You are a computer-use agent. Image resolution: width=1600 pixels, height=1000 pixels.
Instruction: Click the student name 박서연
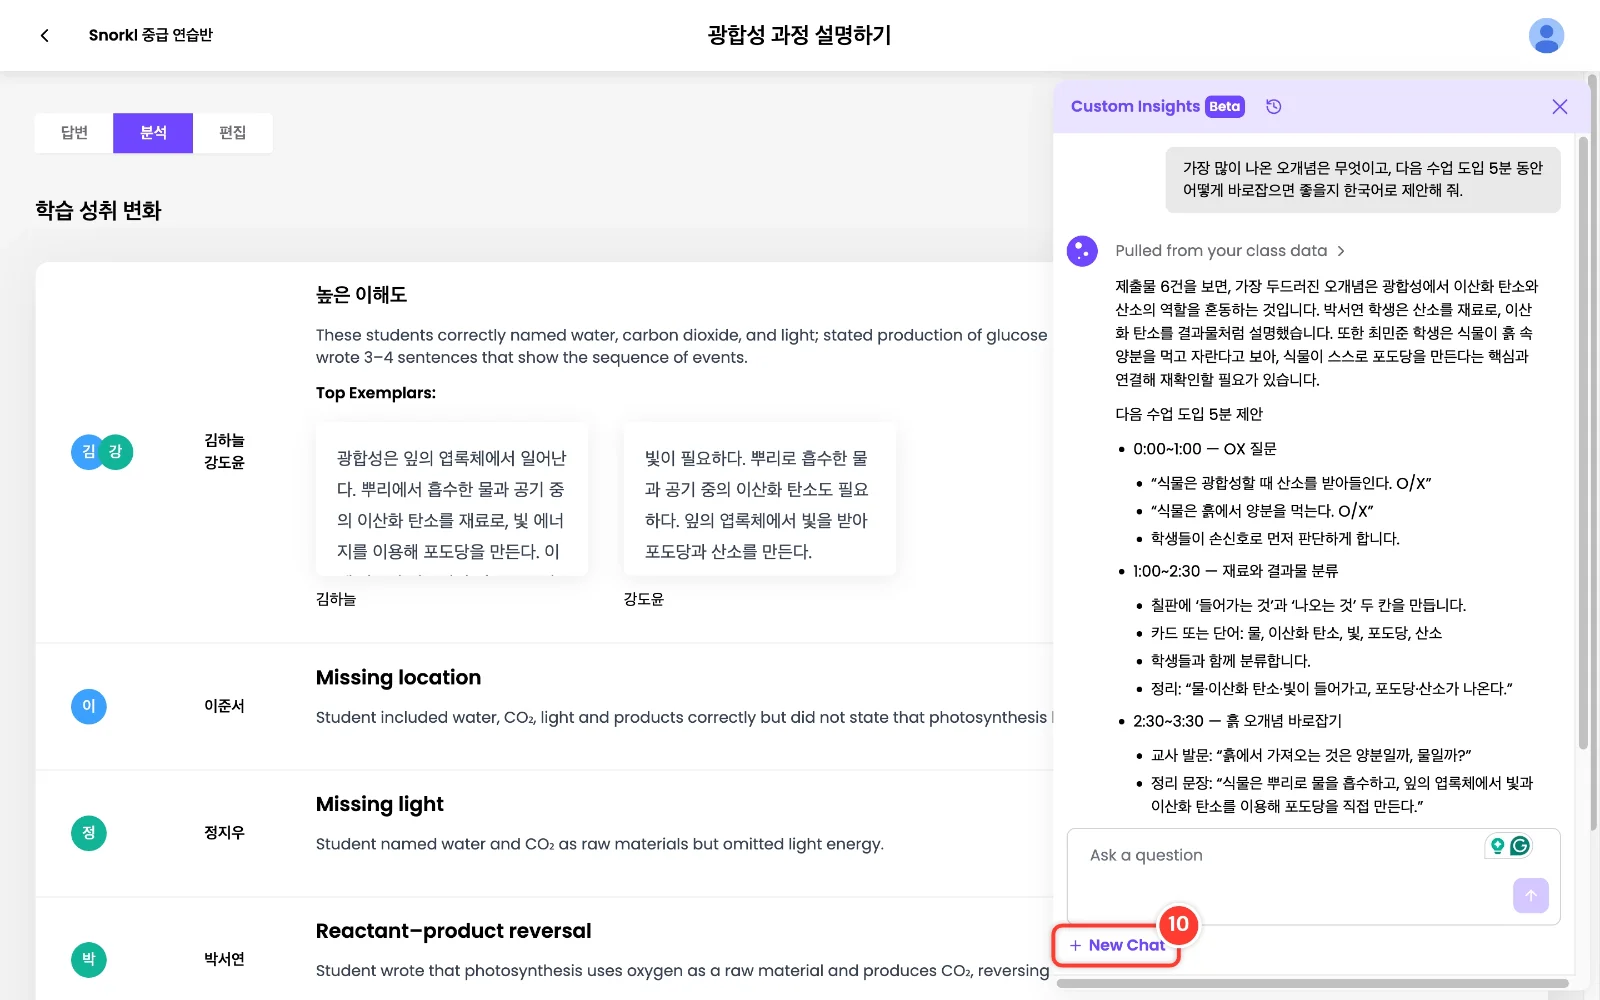(224, 959)
